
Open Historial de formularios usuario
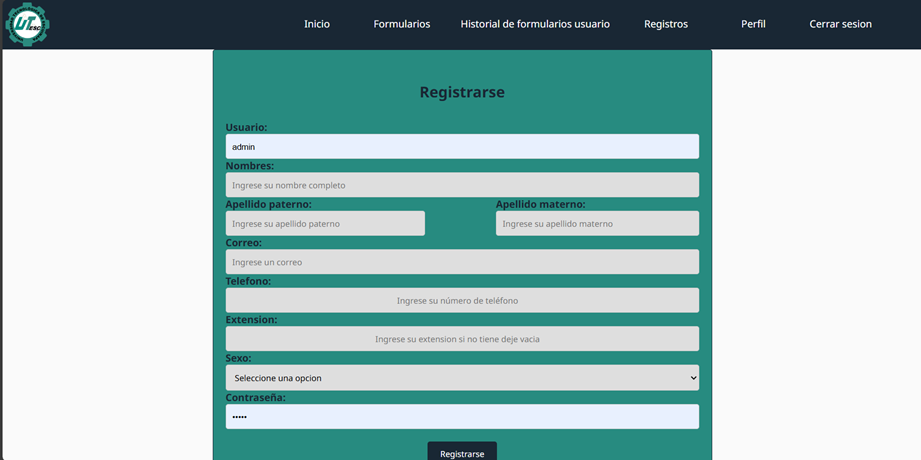click(534, 24)
